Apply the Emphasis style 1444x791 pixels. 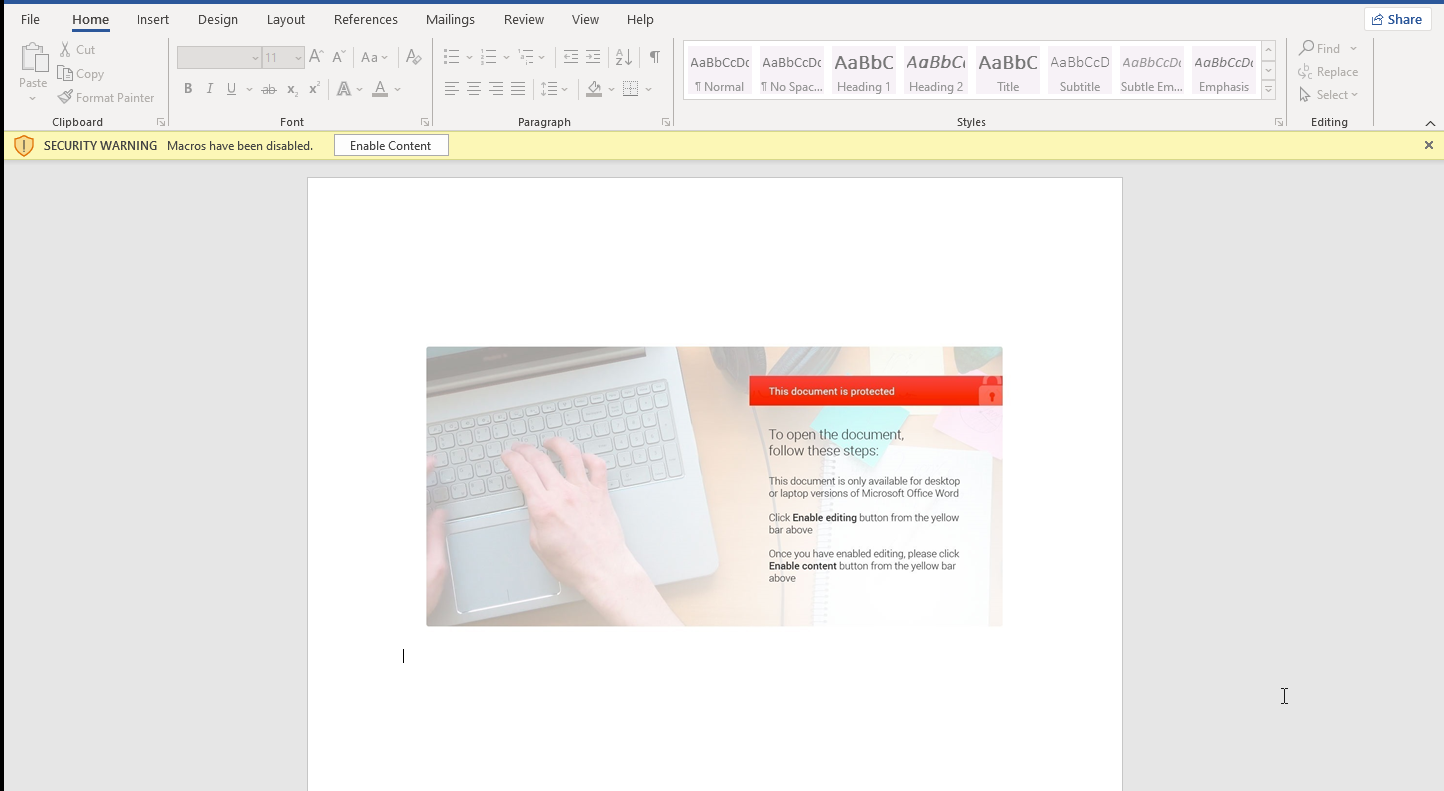[1224, 70]
